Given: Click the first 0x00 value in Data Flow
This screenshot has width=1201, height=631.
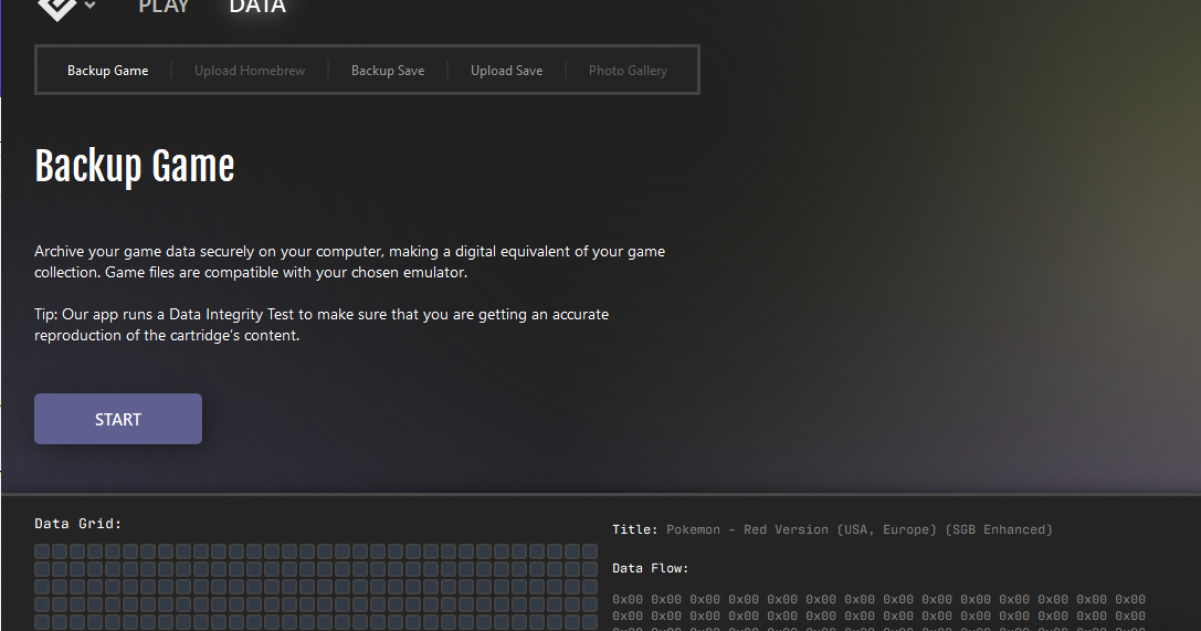Looking at the screenshot, I should 628,600.
